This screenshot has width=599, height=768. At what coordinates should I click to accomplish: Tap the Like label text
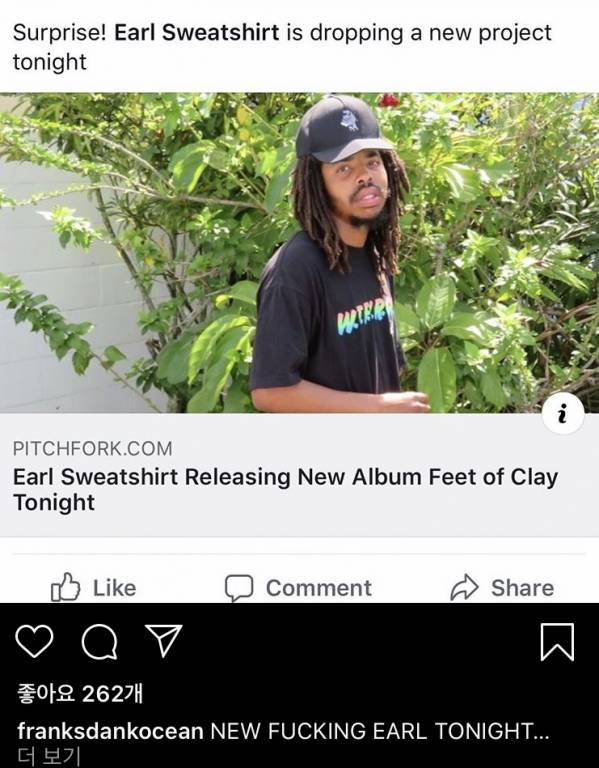pos(115,588)
